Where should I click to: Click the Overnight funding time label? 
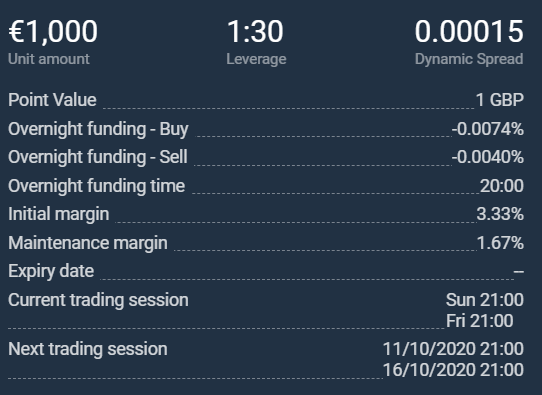point(96,186)
